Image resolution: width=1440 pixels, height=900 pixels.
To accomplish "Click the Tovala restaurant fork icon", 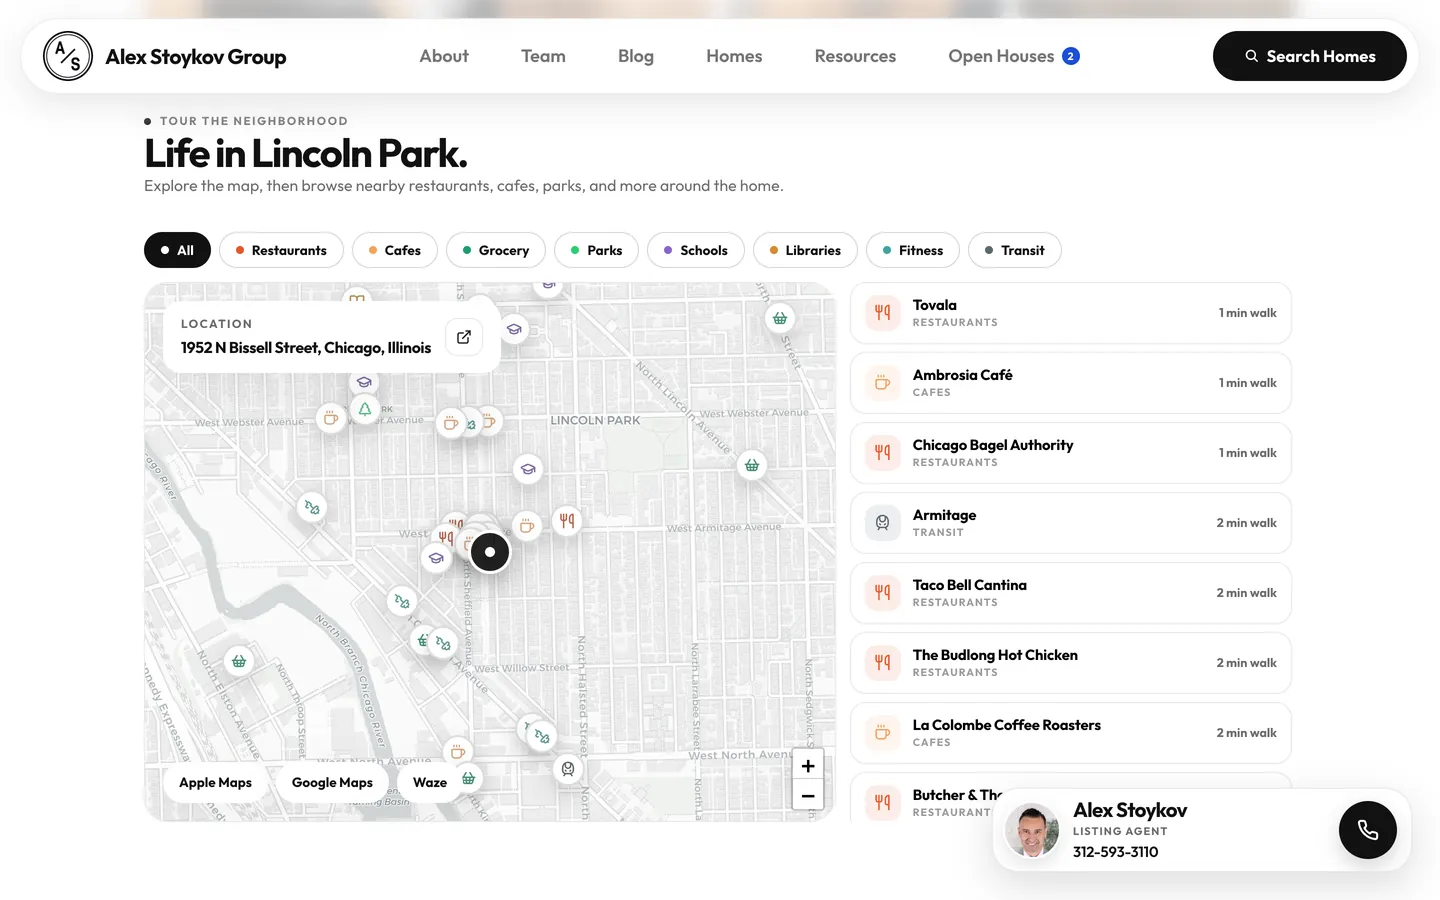I will point(883,313).
